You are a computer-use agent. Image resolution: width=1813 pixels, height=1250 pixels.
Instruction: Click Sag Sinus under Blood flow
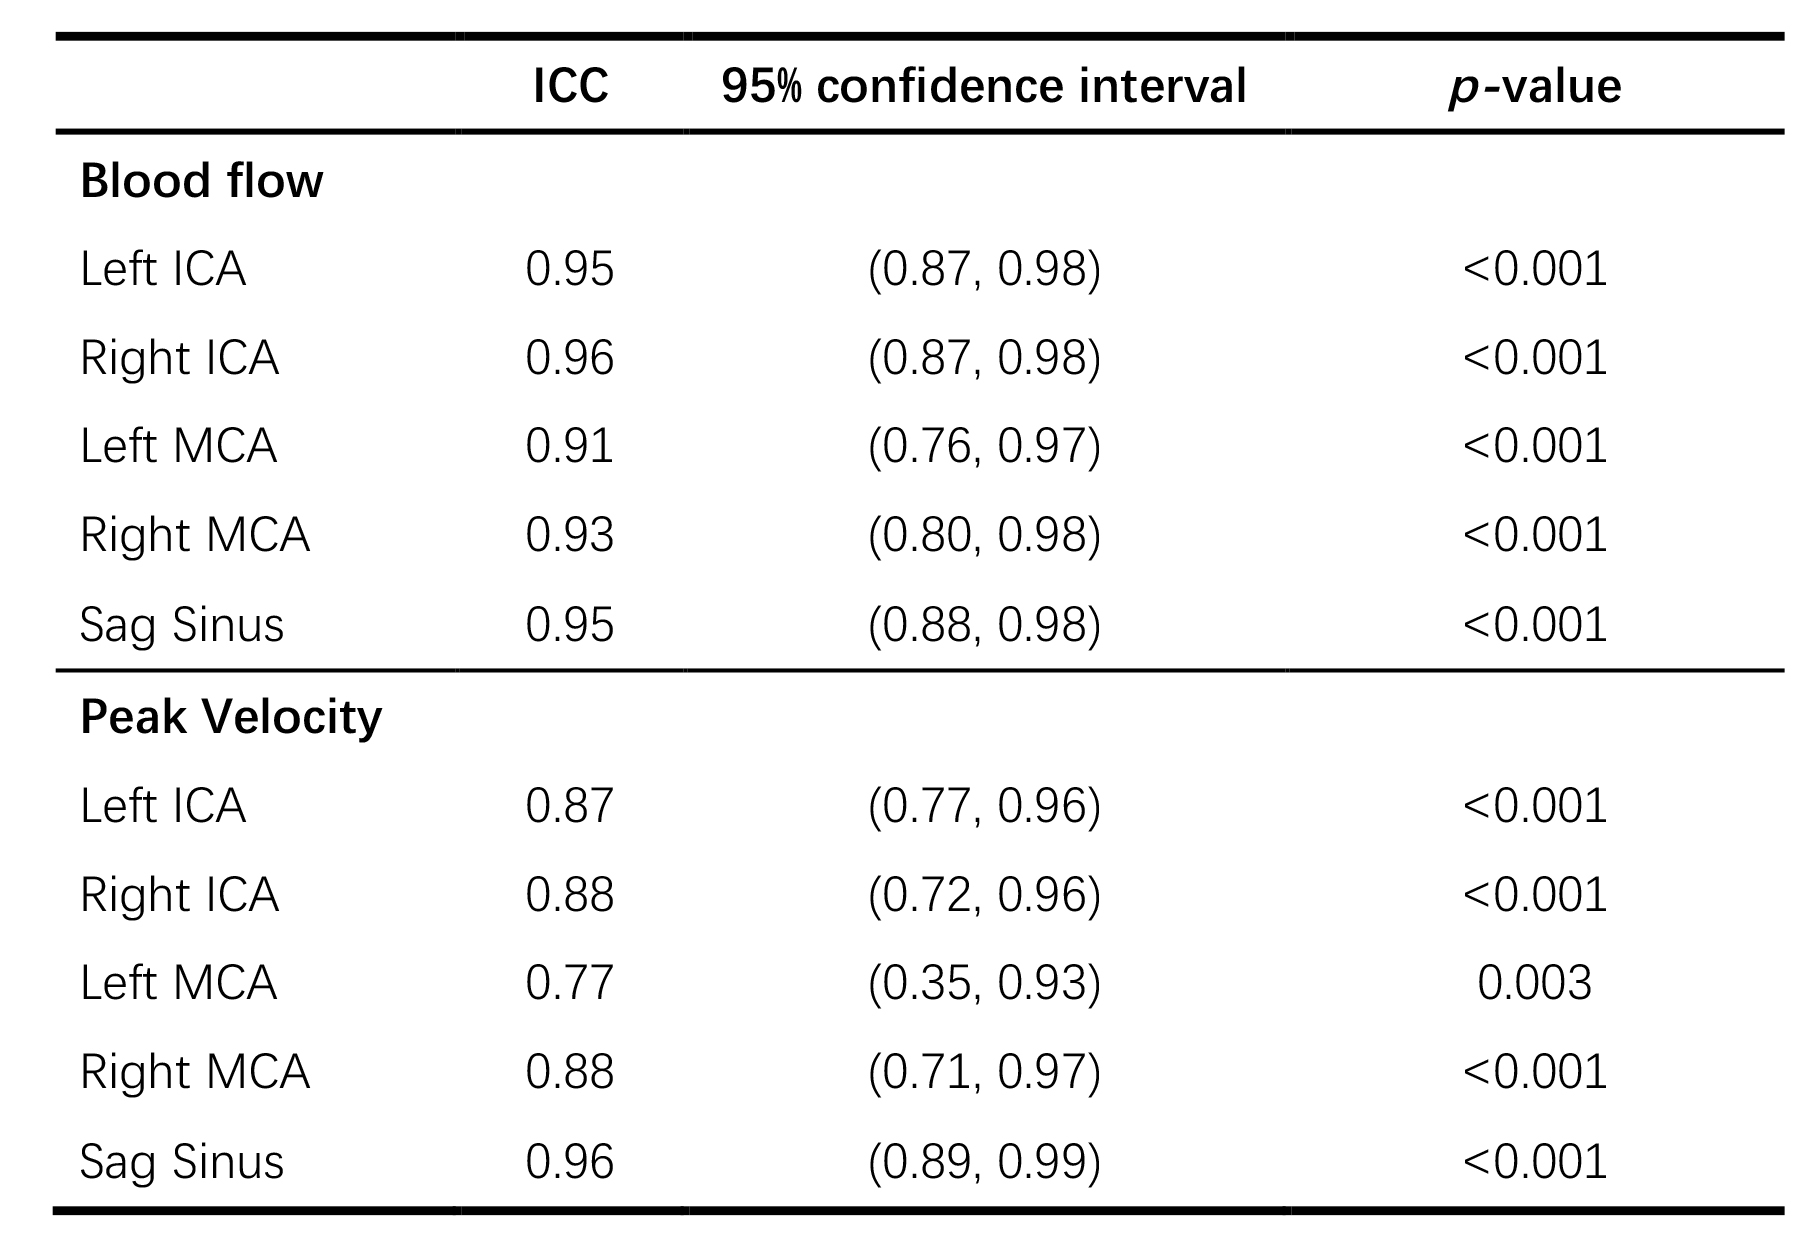click(x=182, y=625)
